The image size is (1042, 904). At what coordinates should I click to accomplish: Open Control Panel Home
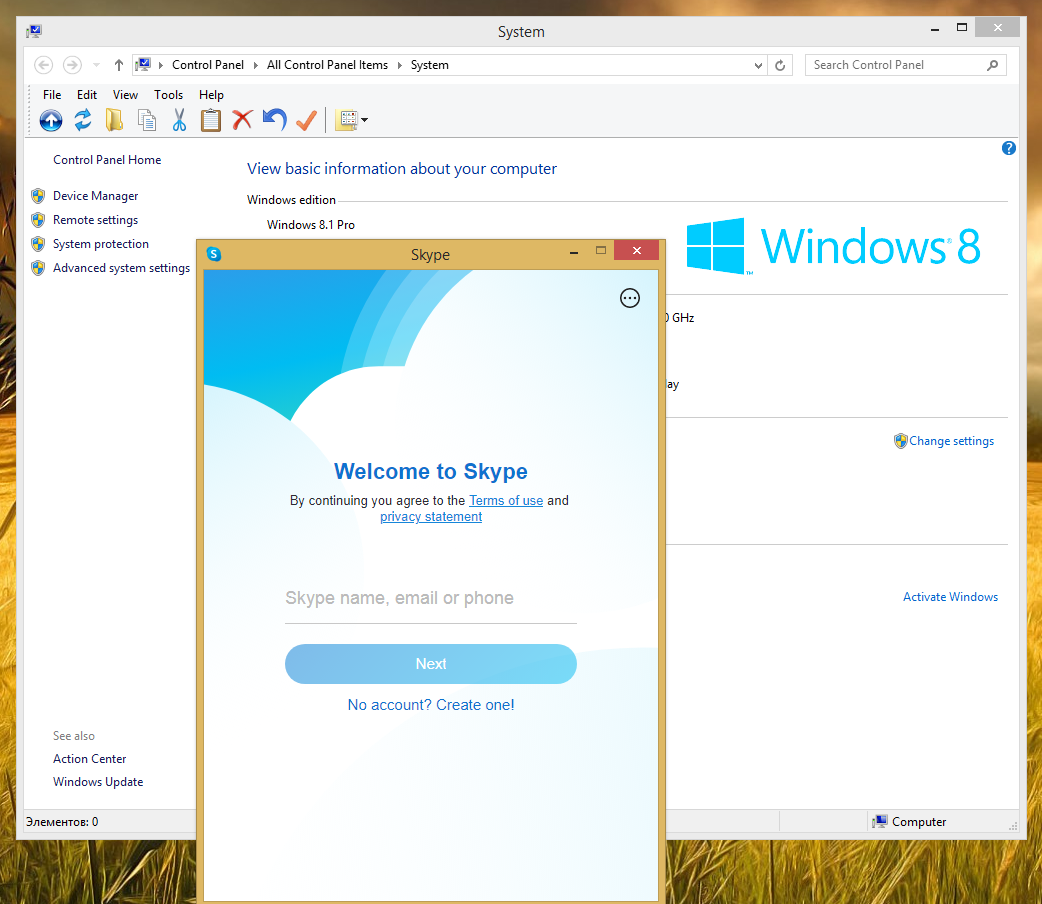pos(107,160)
